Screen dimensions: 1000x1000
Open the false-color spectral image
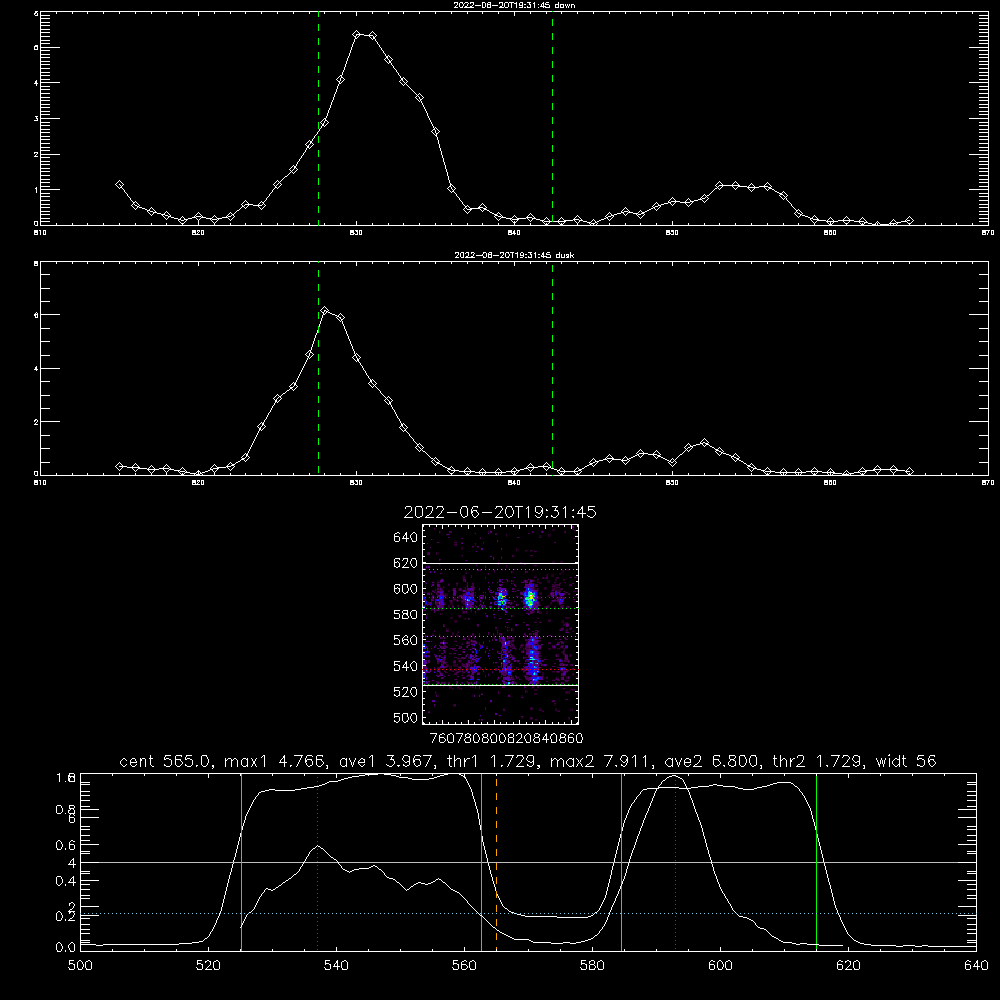tap(501, 624)
